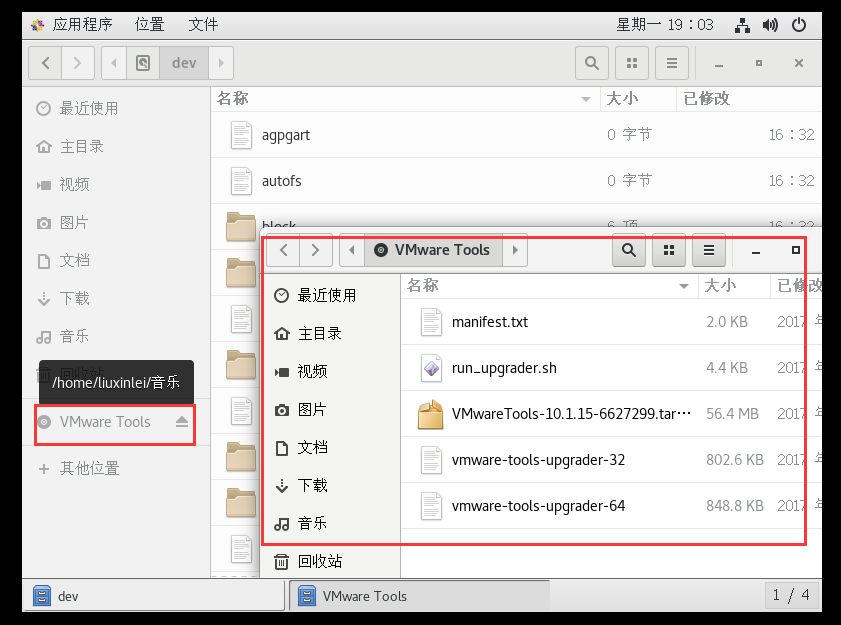
Task: Open the dev window hamburger menu
Action: 672,63
